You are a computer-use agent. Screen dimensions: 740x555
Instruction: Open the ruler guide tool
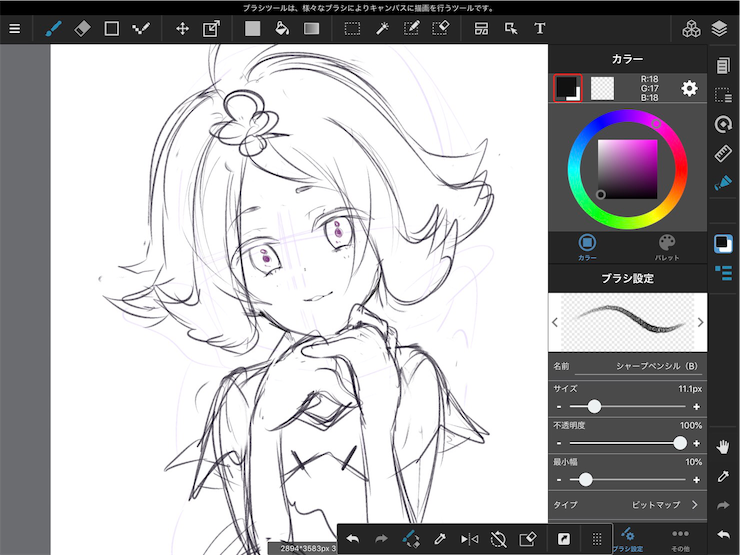(723, 154)
